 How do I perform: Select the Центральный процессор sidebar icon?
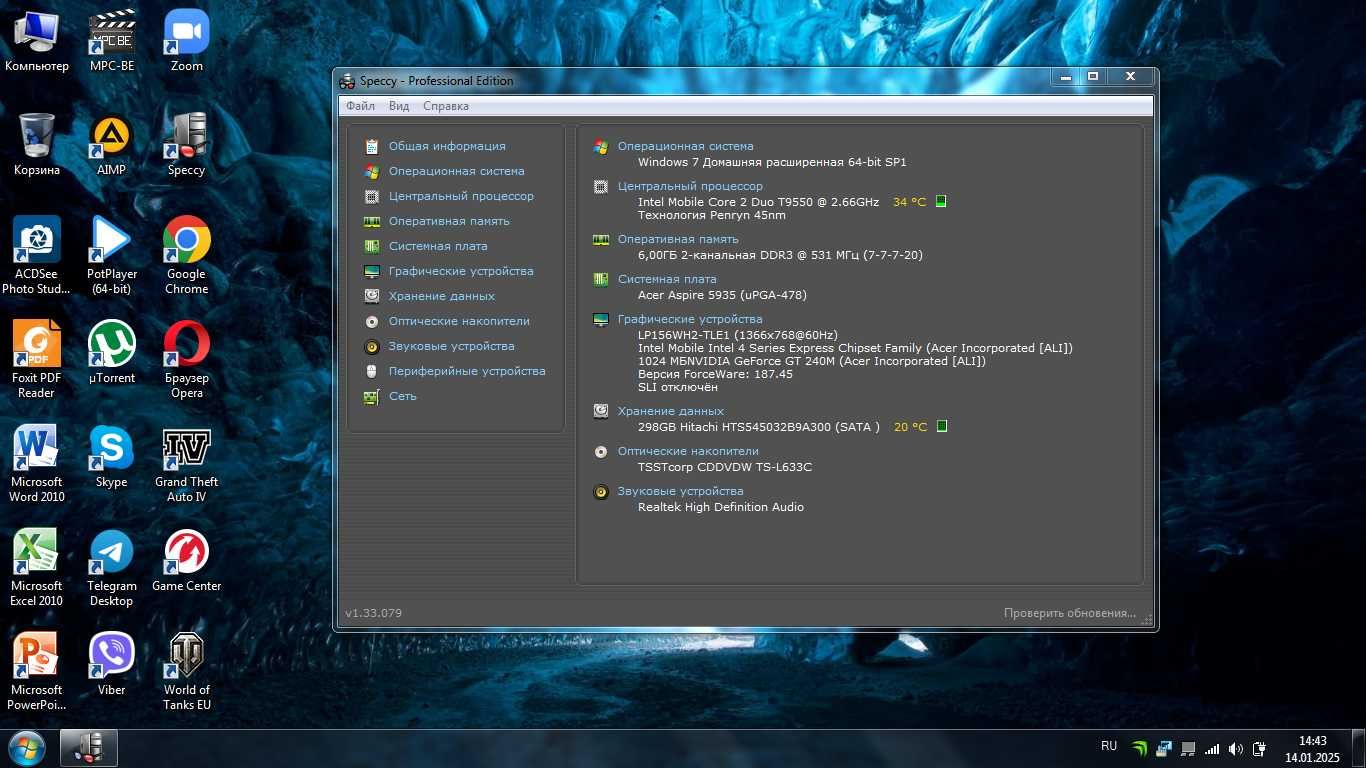point(372,196)
